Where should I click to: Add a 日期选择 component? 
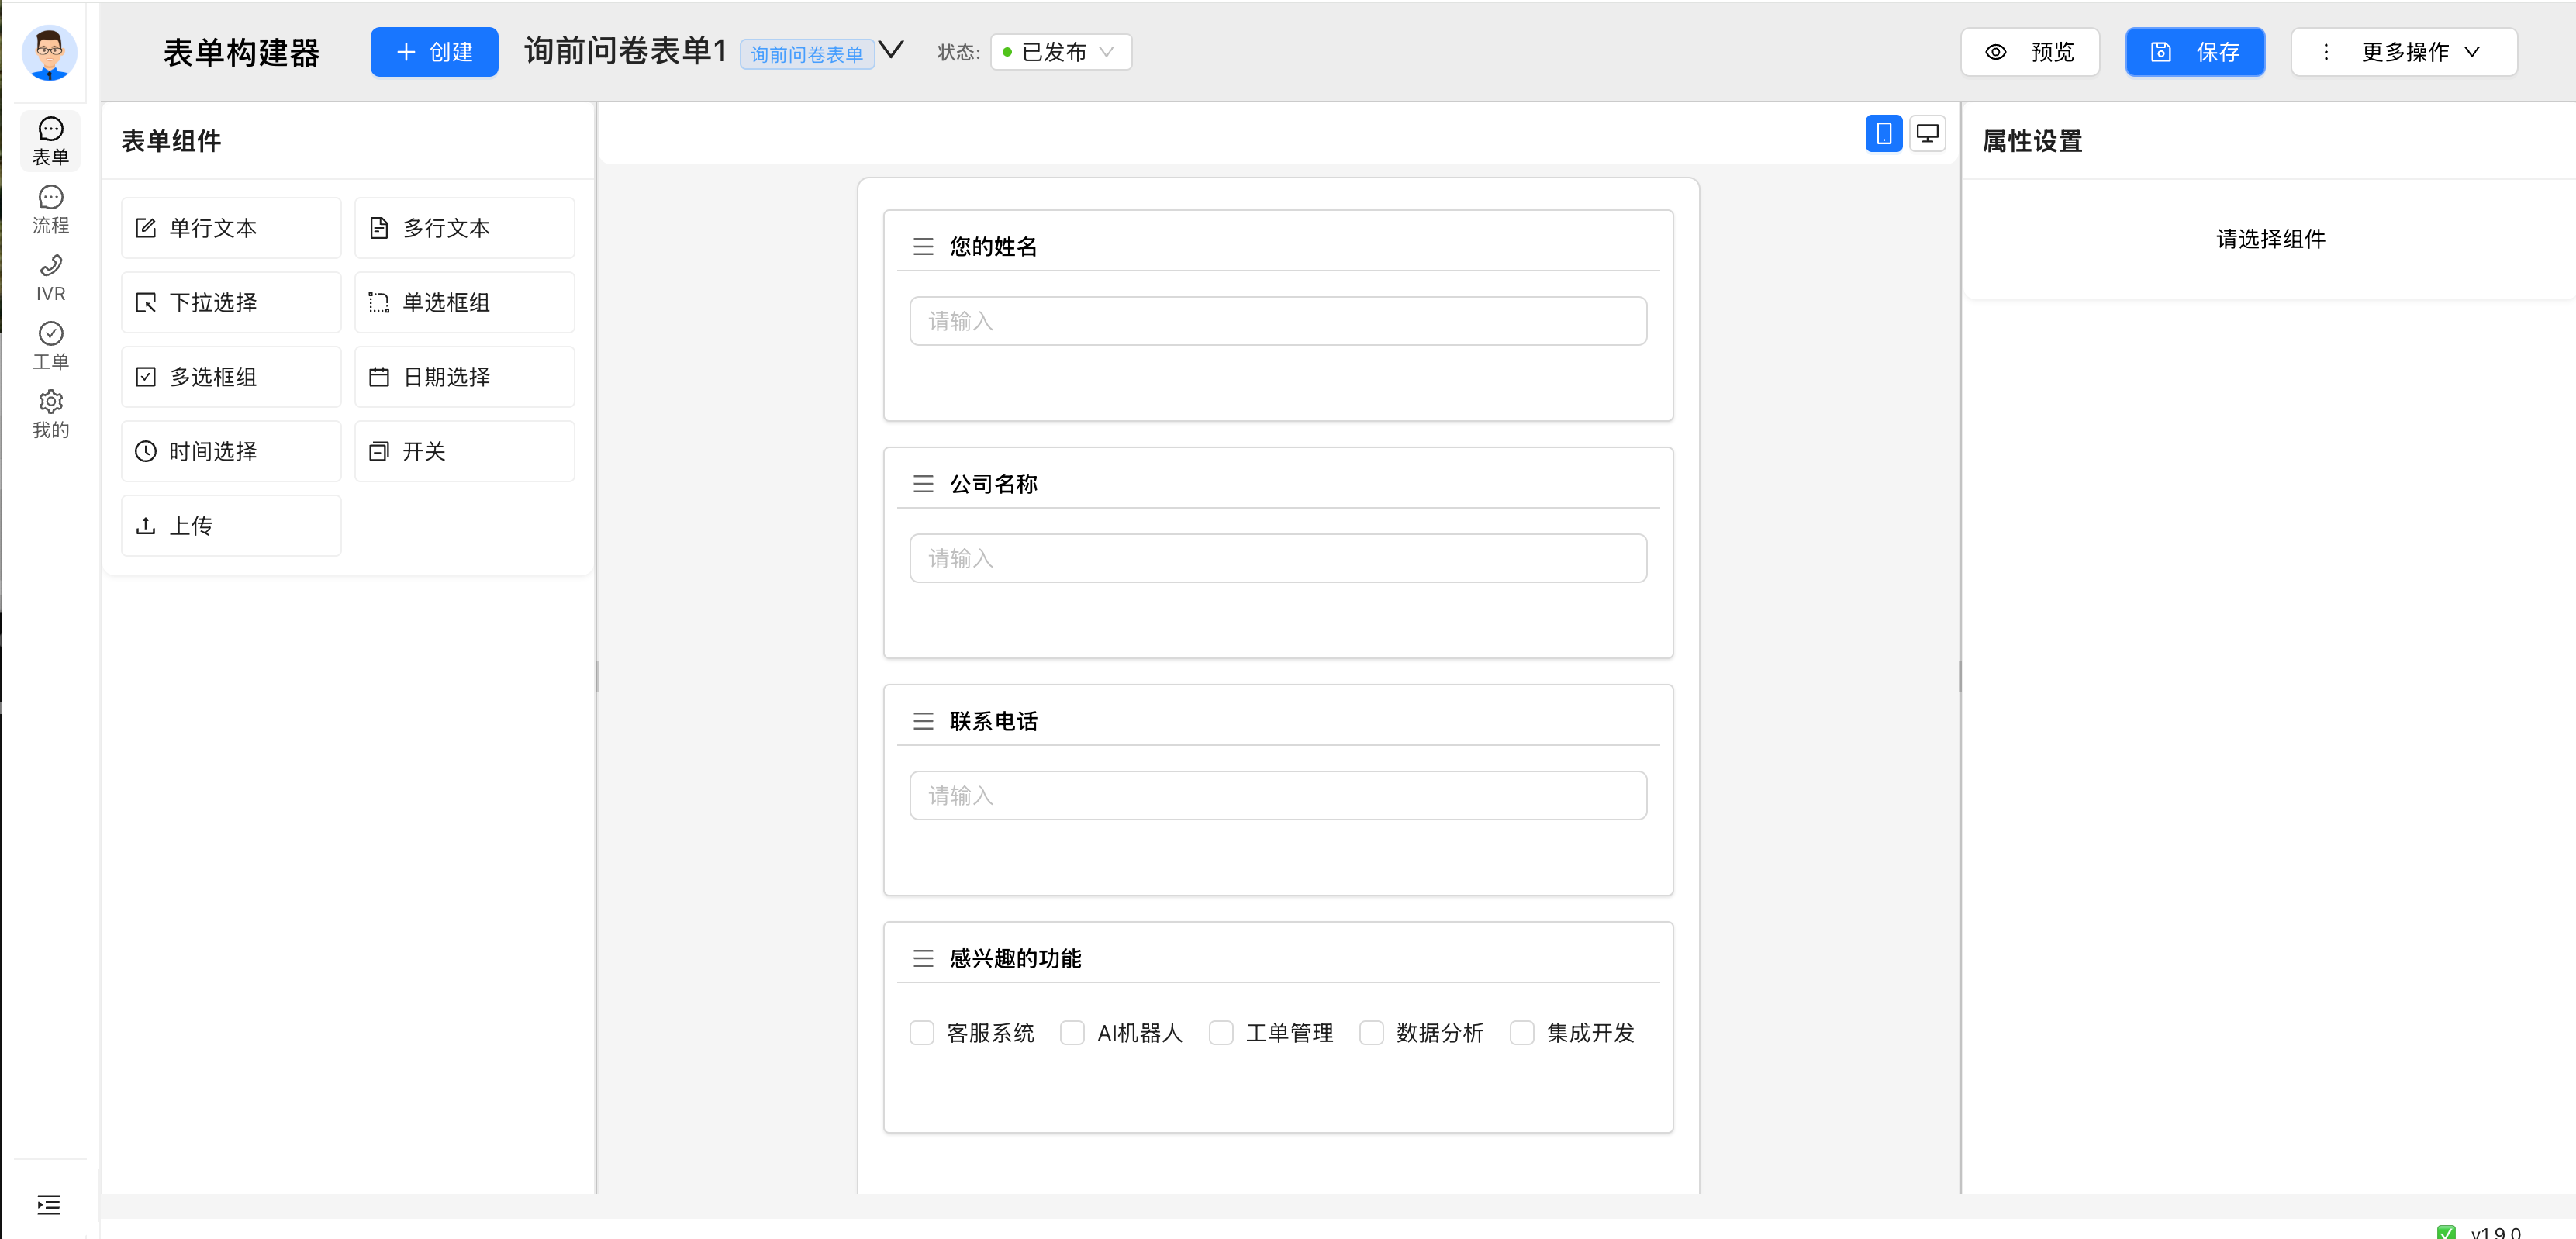(464, 377)
